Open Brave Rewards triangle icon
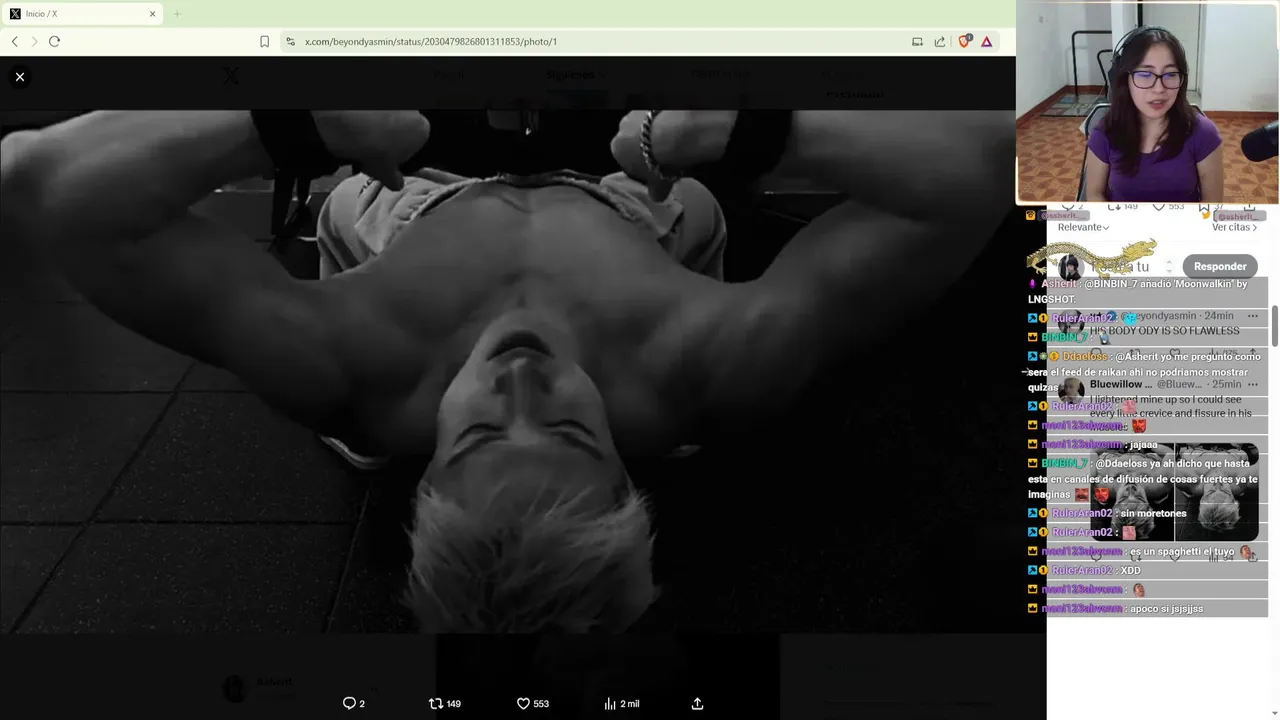1280x720 pixels. point(987,41)
